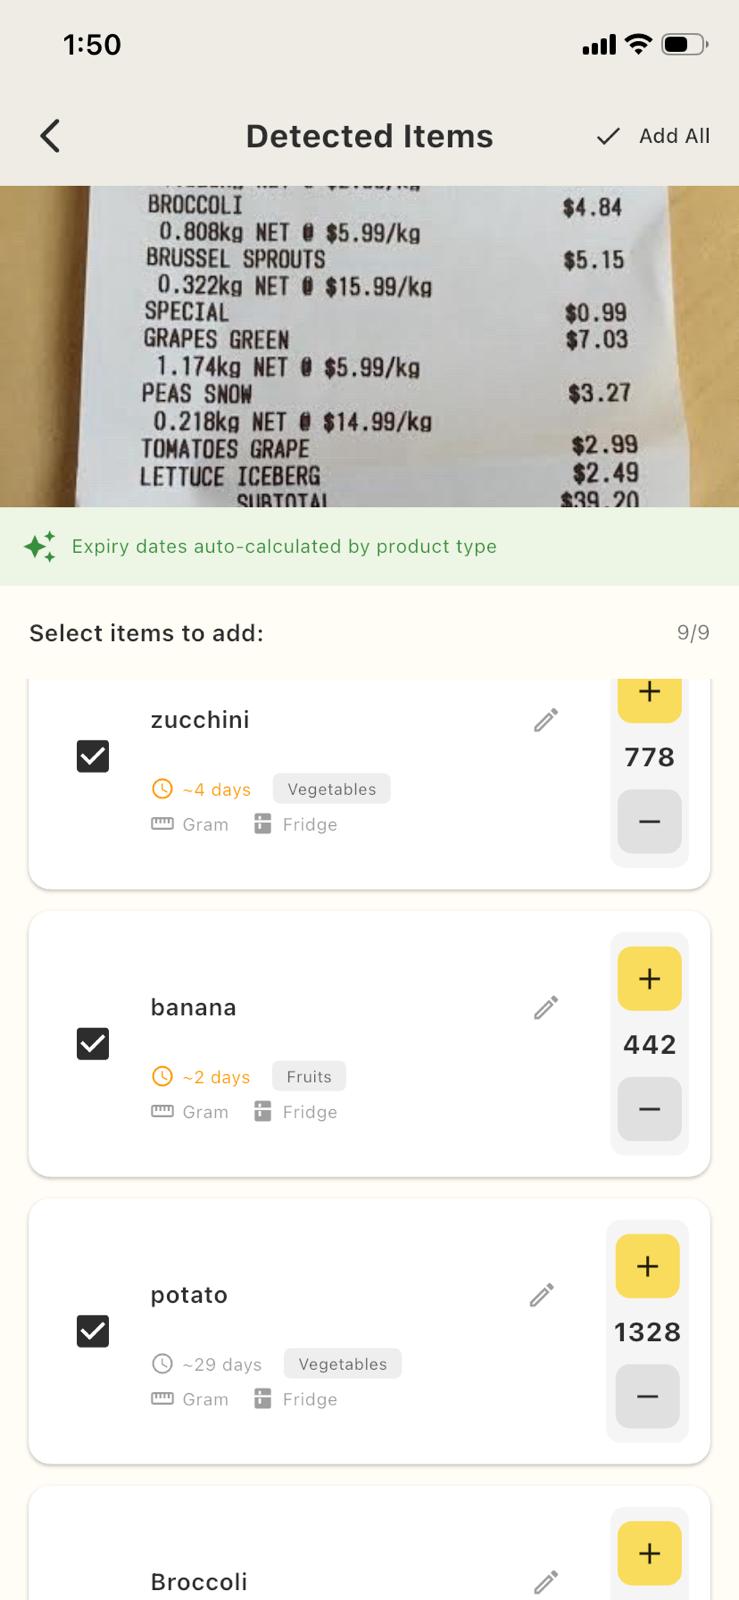Screen dimensions: 739x1600
Task: Uncheck the zucchini checkbox
Action: tap(93, 756)
